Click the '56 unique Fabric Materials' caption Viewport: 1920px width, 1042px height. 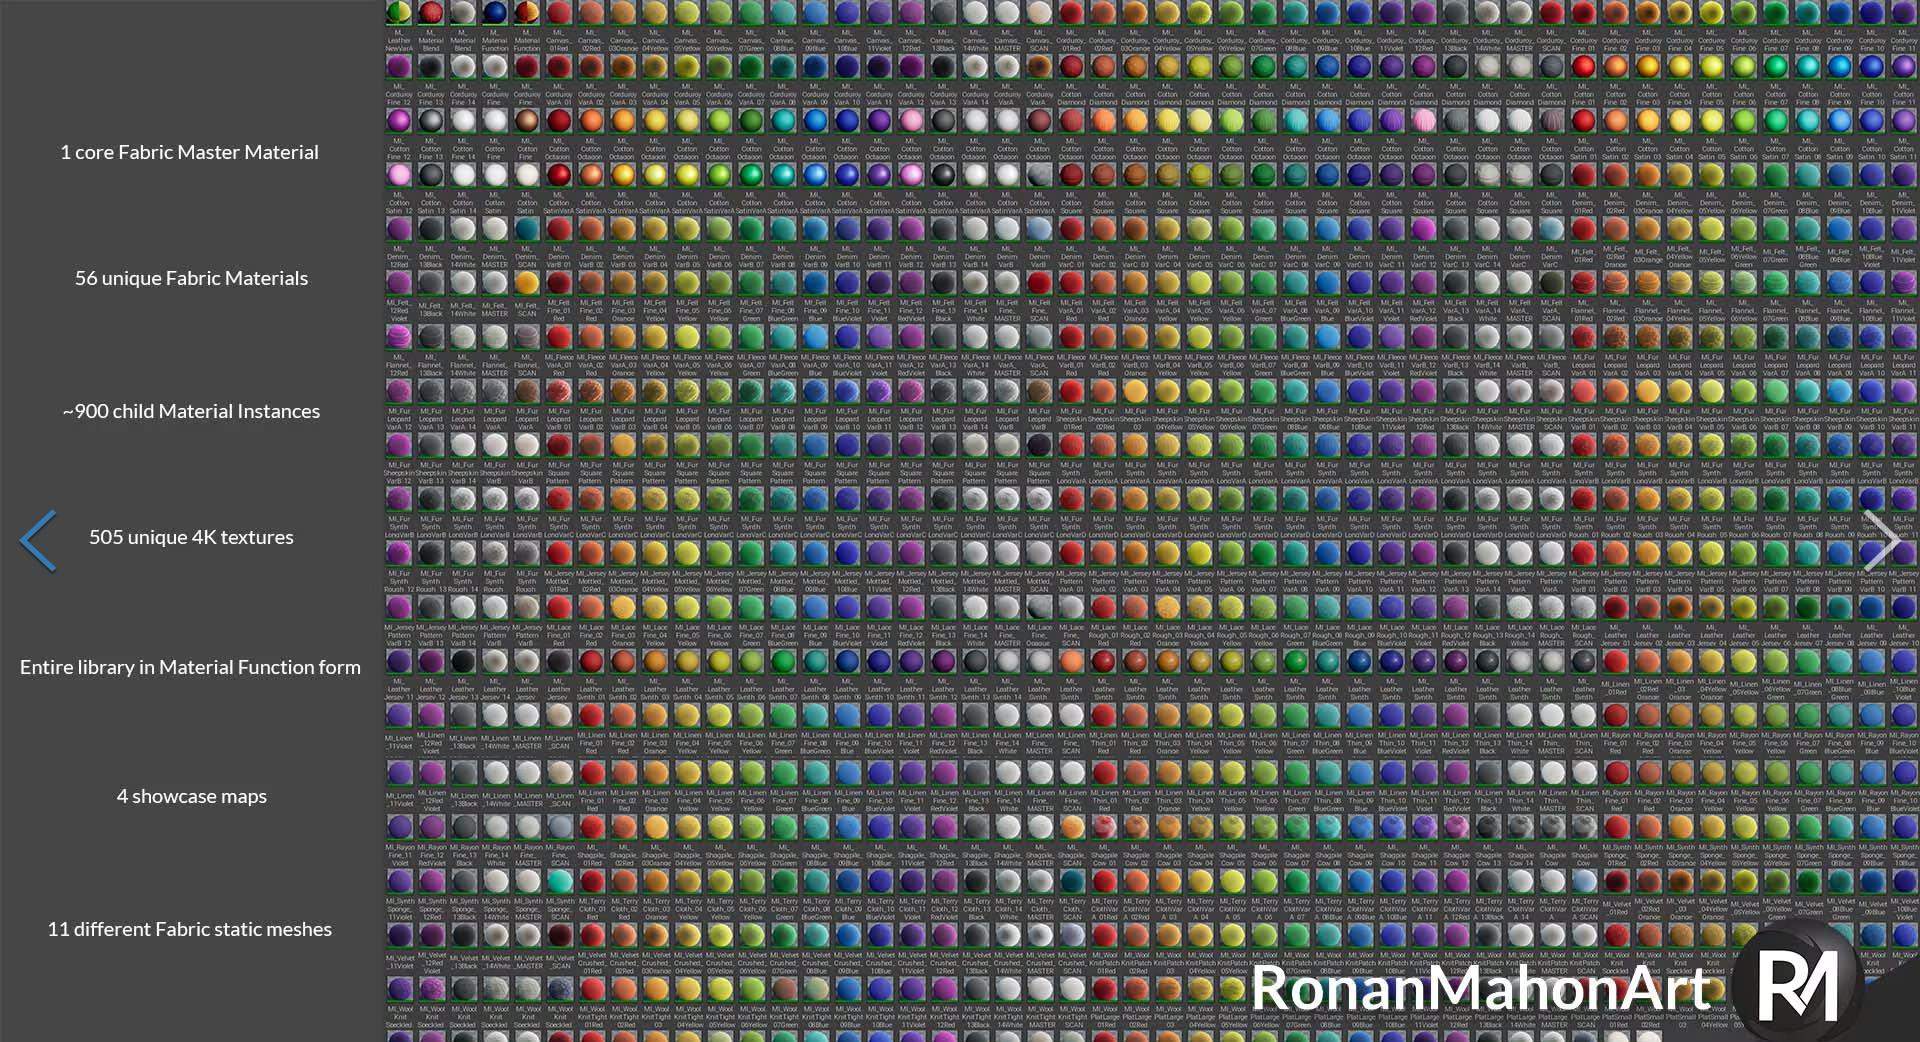191,278
